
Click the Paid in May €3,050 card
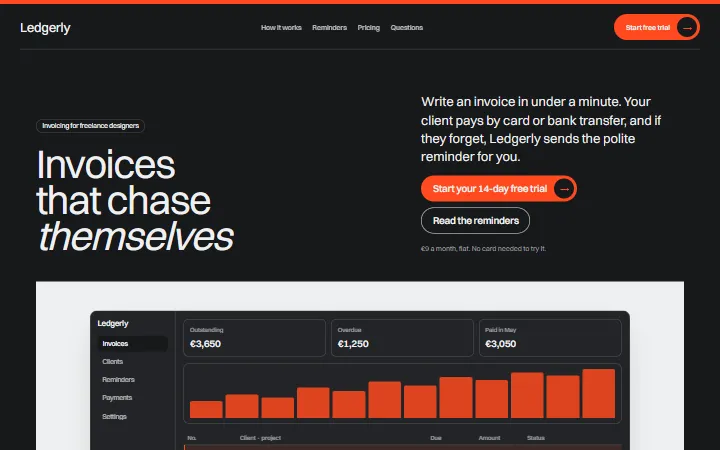coord(550,338)
